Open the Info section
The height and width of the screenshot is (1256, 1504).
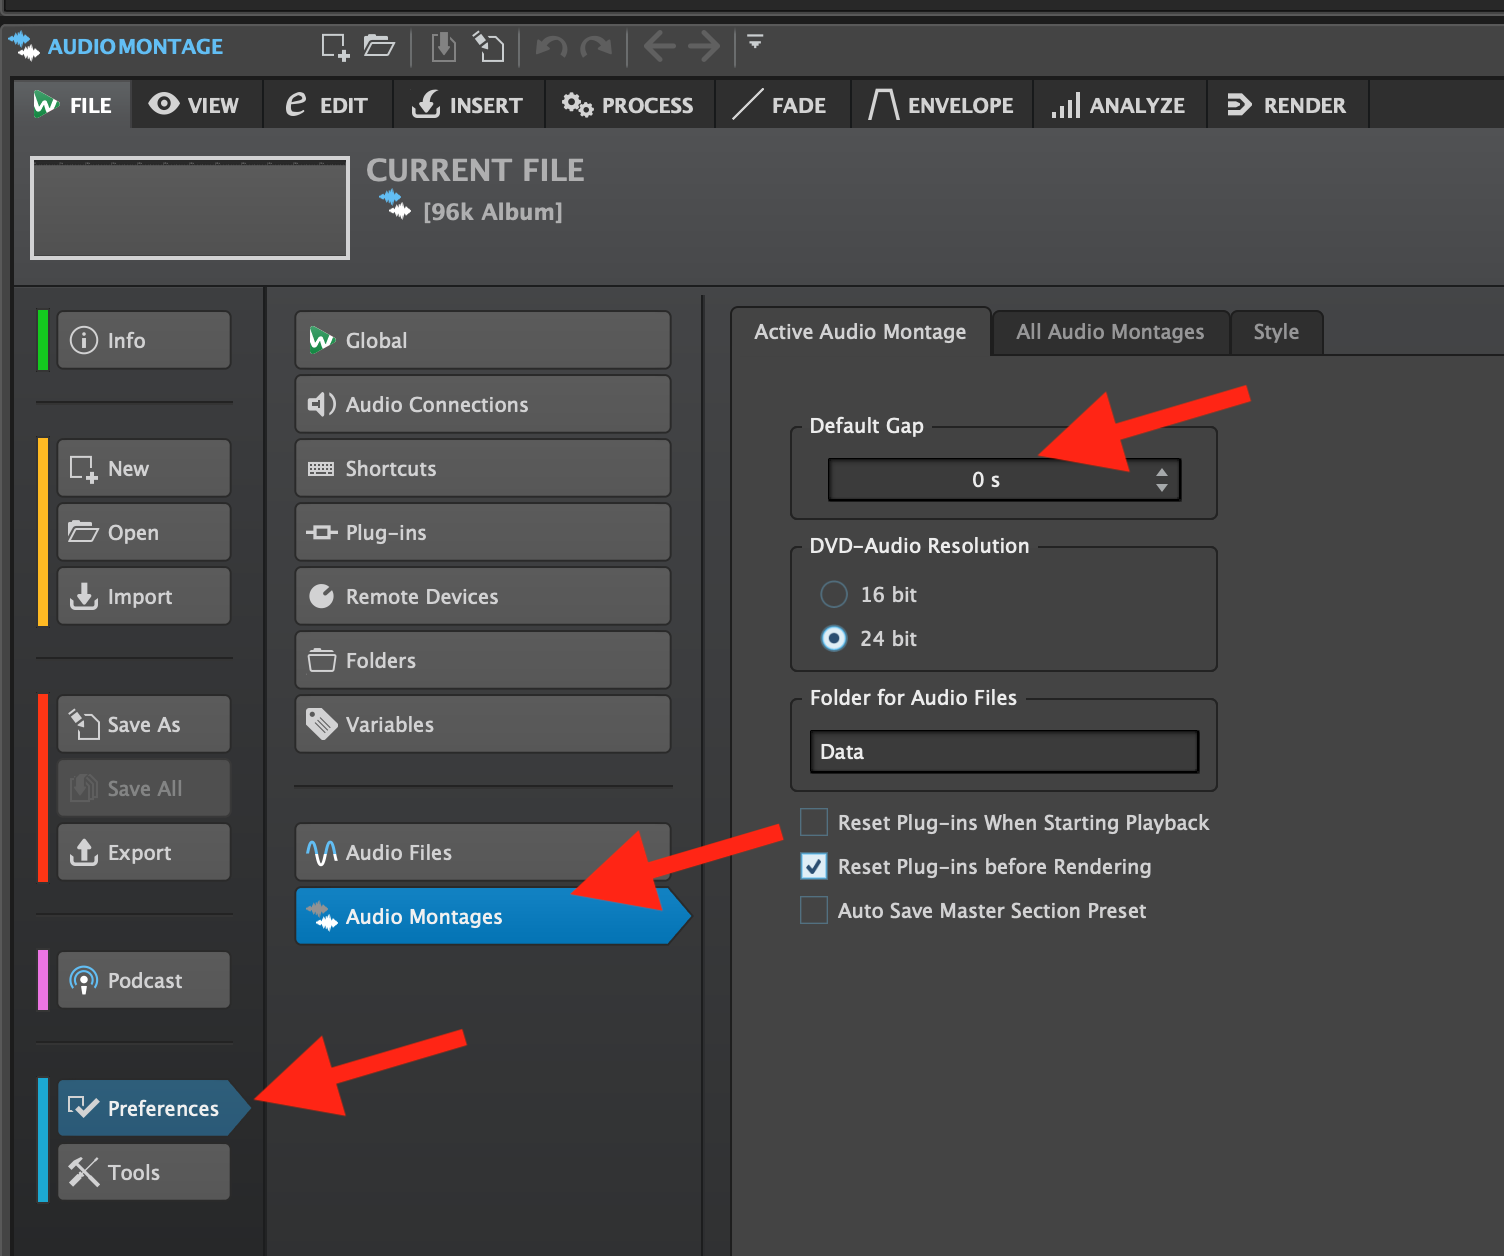tap(144, 340)
